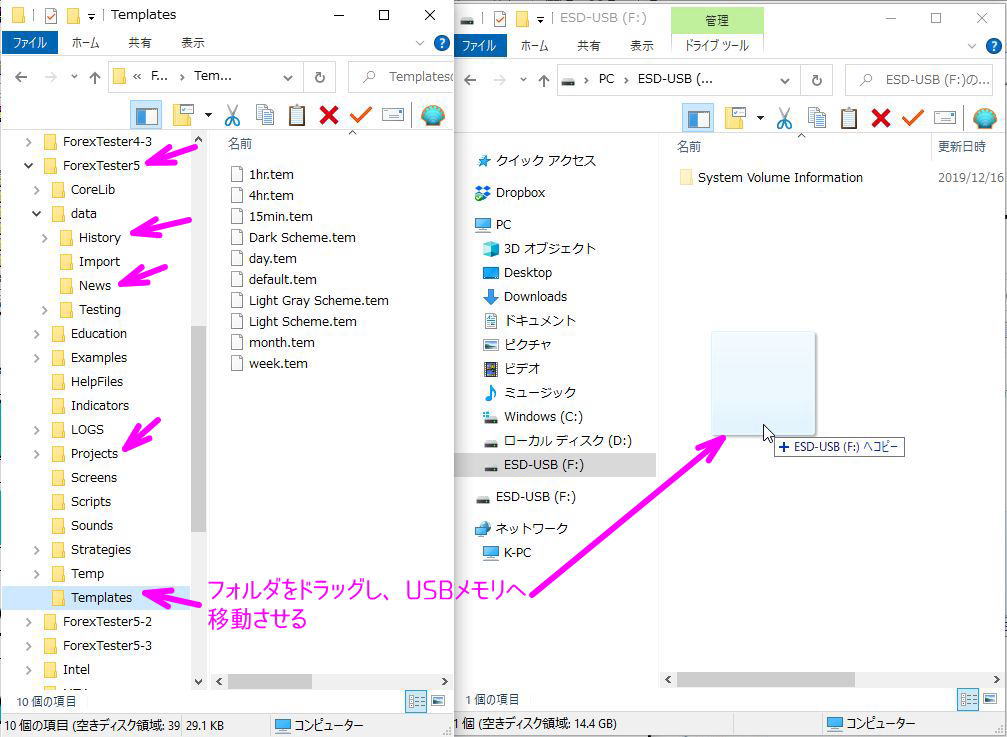Click the Cut scissors icon on left toolbar
Screen dimensions: 1007x737
pos(232,115)
